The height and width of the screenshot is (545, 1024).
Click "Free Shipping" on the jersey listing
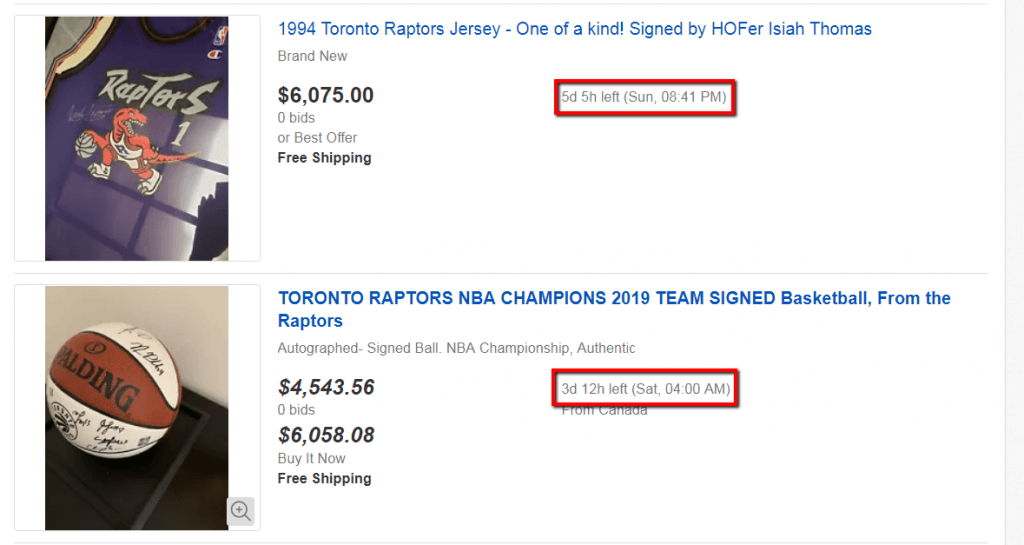[x=324, y=158]
